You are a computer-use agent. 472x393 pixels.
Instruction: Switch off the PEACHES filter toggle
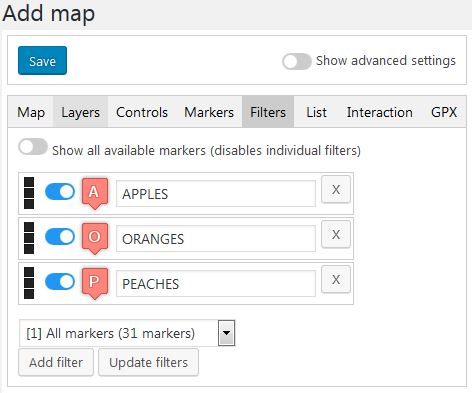click(x=60, y=282)
